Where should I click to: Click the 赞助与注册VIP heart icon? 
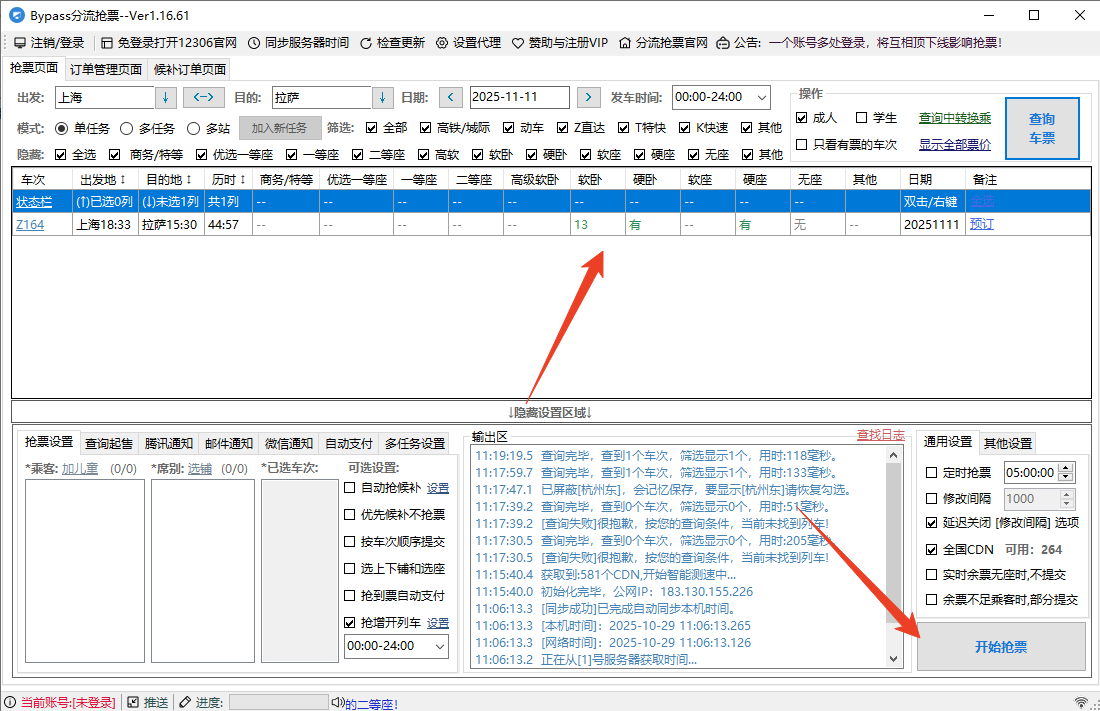point(518,43)
